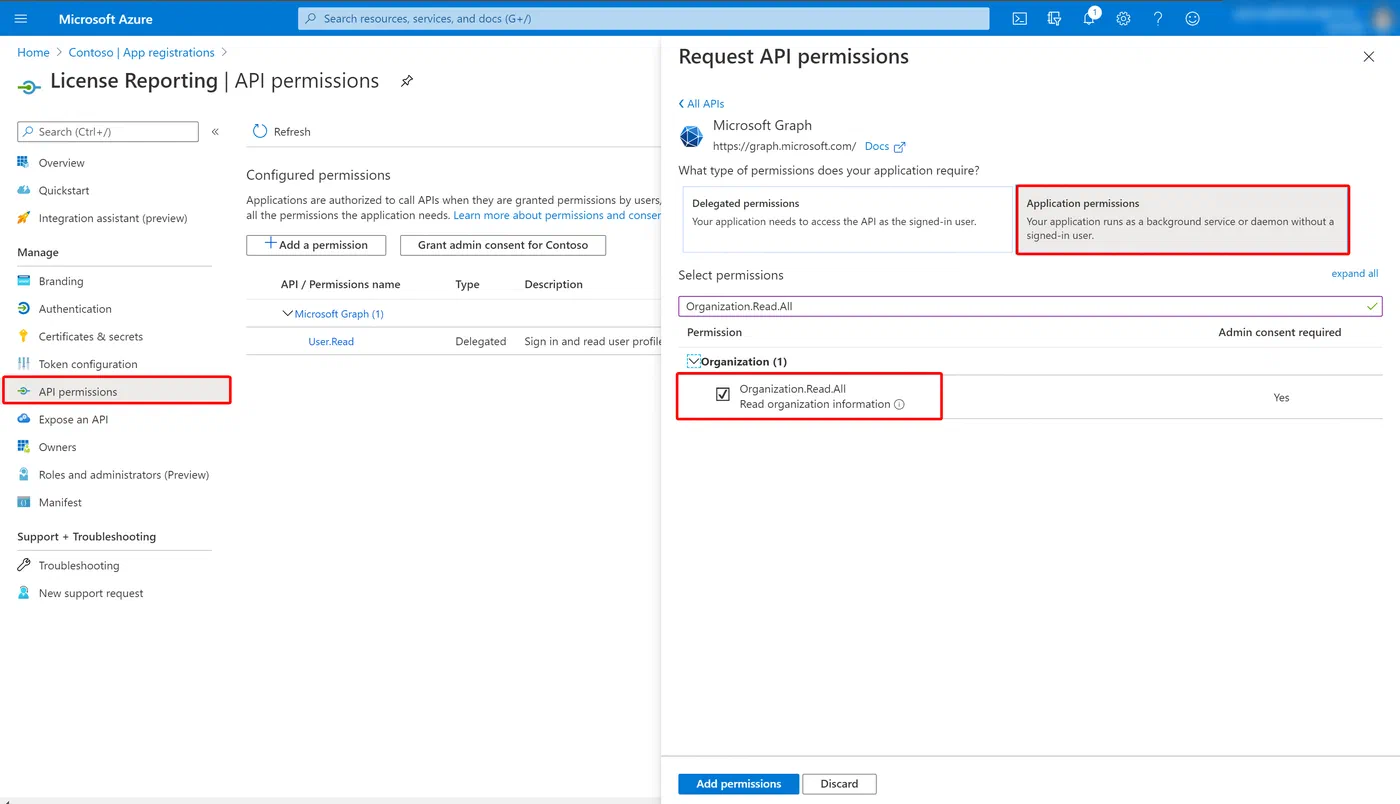Click the Branding icon
Viewport: 1400px width, 804px height.
pos(23,281)
